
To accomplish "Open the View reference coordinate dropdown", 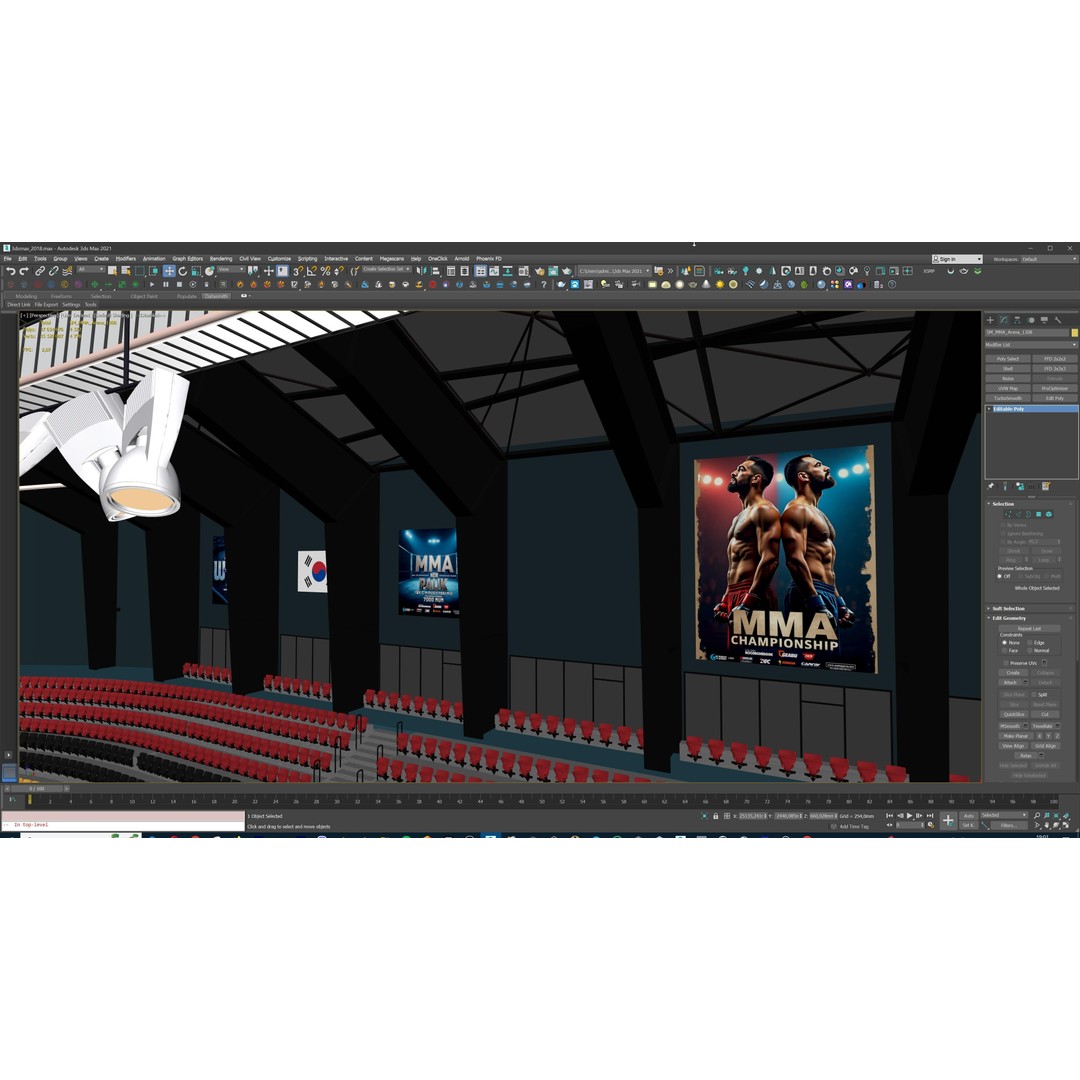I will [x=231, y=269].
